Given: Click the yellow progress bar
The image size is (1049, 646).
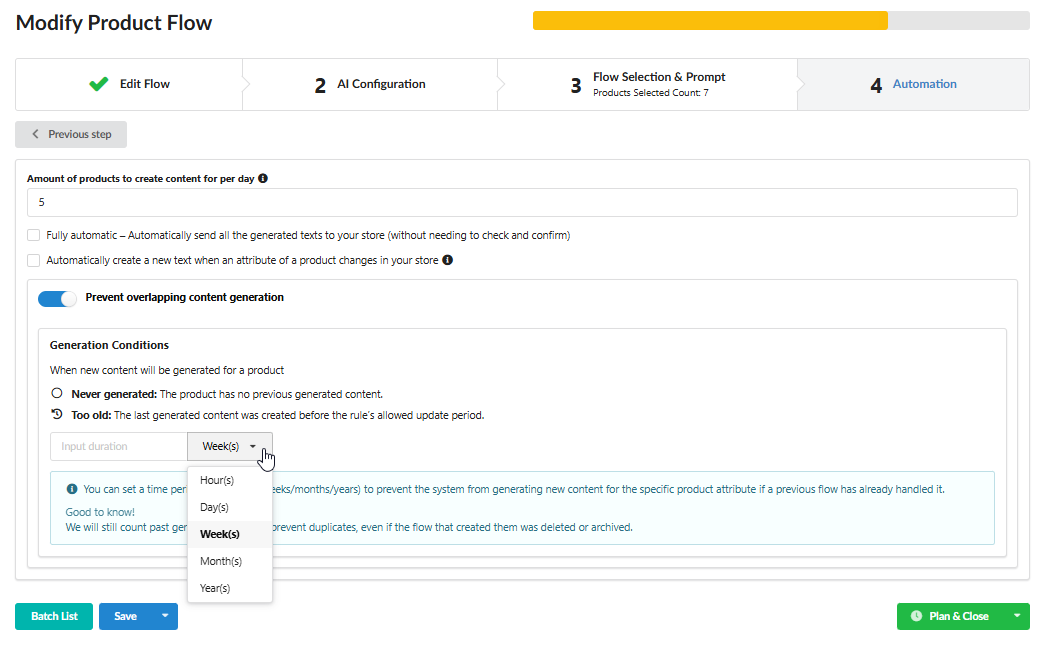Looking at the screenshot, I should click(x=709, y=21).
